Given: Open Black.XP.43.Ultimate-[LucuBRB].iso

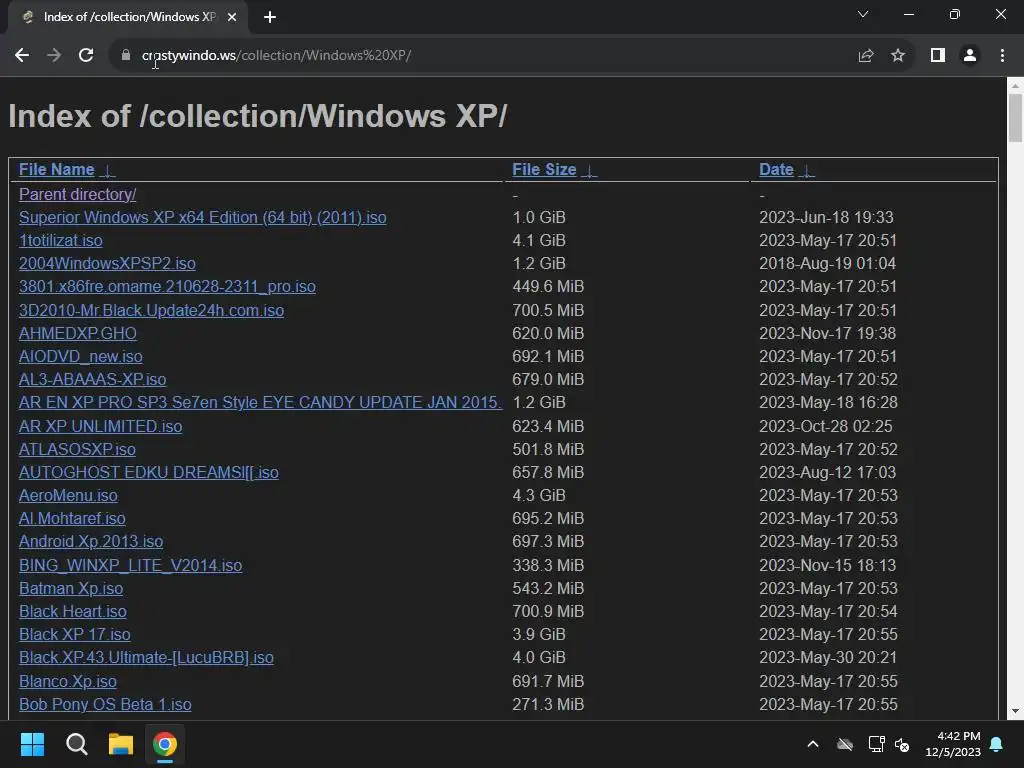Looking at the screenshot, I should pyautogui.click(x=146, y=658).
